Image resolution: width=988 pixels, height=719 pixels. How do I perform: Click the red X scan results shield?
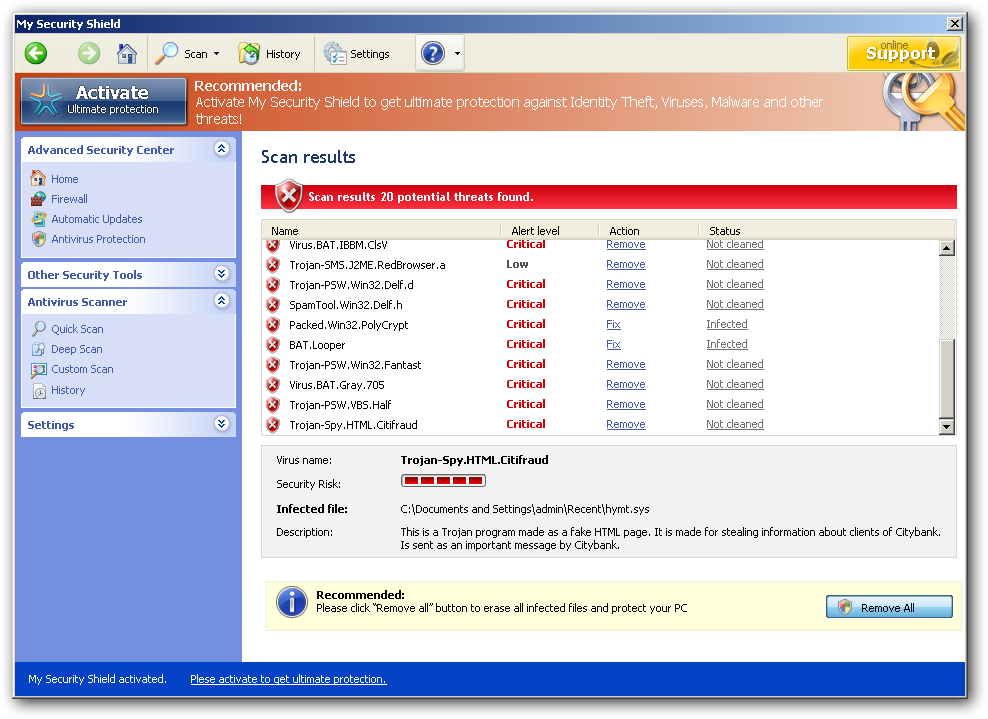289,195
